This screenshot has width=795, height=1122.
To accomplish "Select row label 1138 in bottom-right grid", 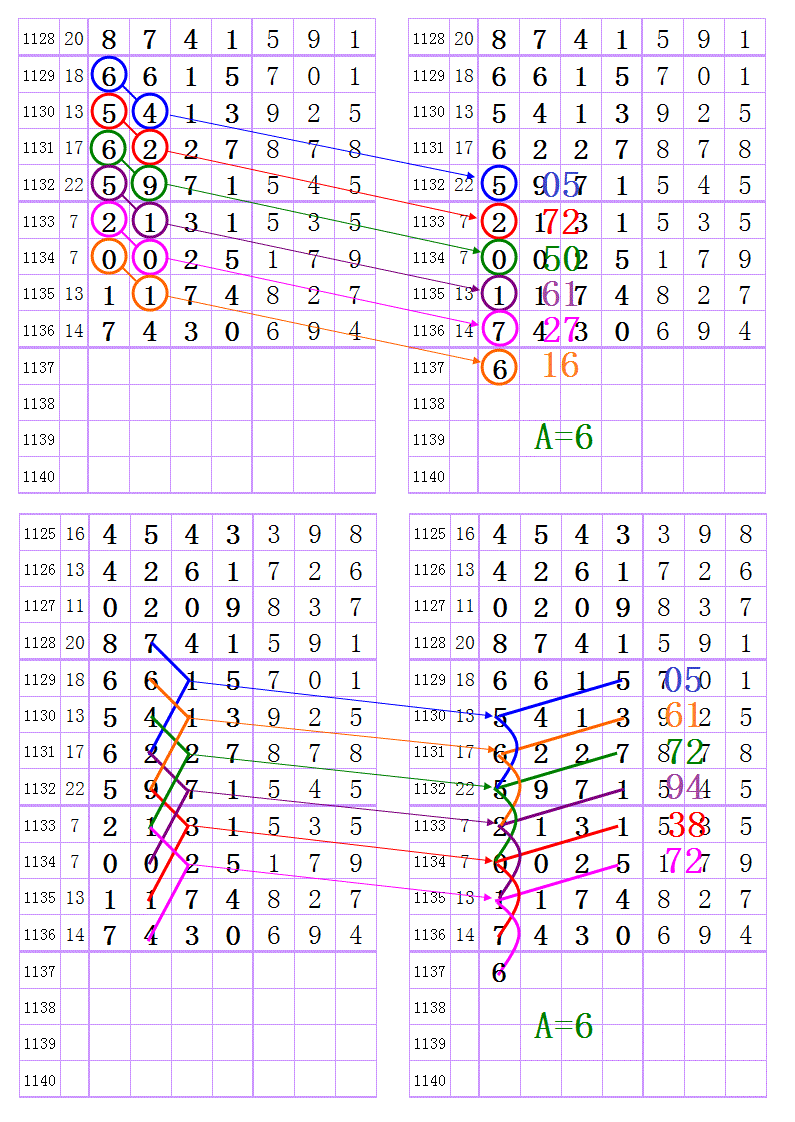I will 429,1008.
